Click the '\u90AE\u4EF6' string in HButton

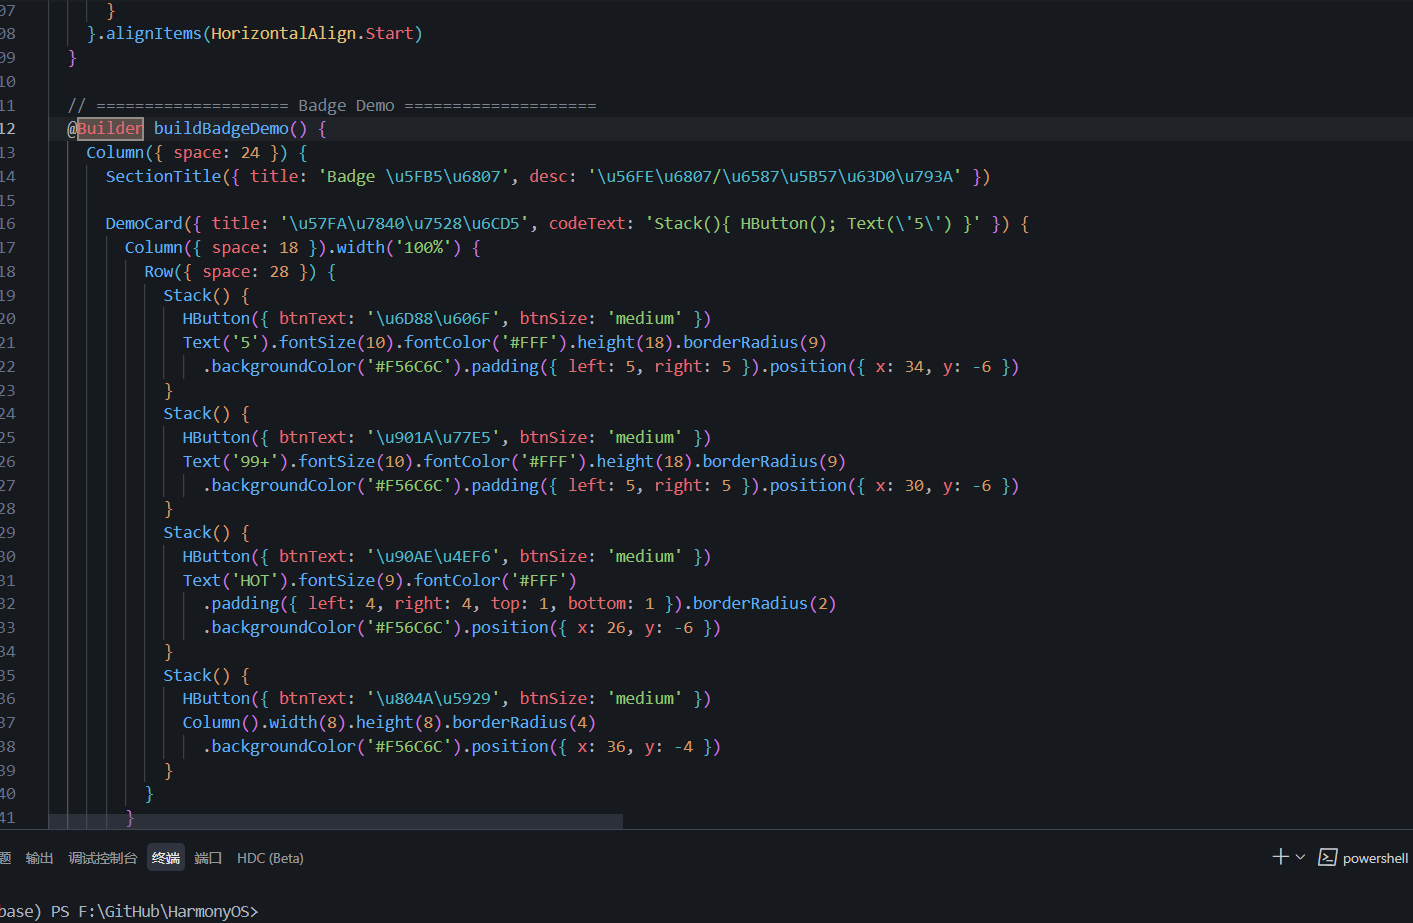point(433,556)
